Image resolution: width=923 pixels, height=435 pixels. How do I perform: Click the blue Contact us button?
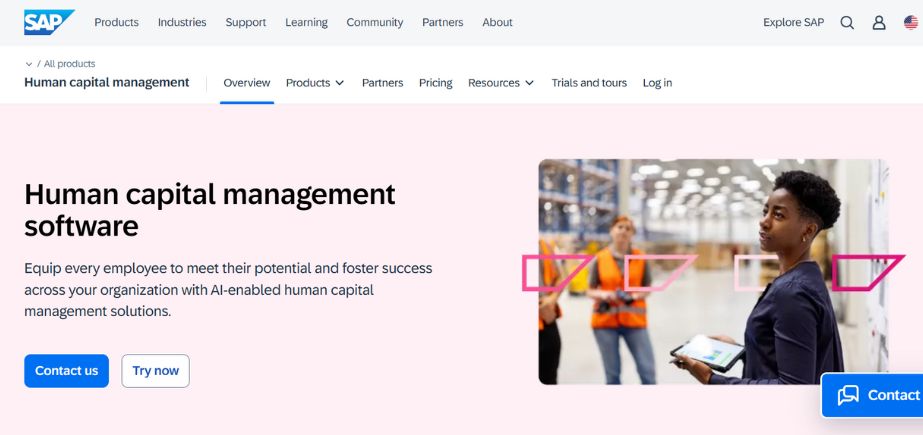tap(67, 371)
